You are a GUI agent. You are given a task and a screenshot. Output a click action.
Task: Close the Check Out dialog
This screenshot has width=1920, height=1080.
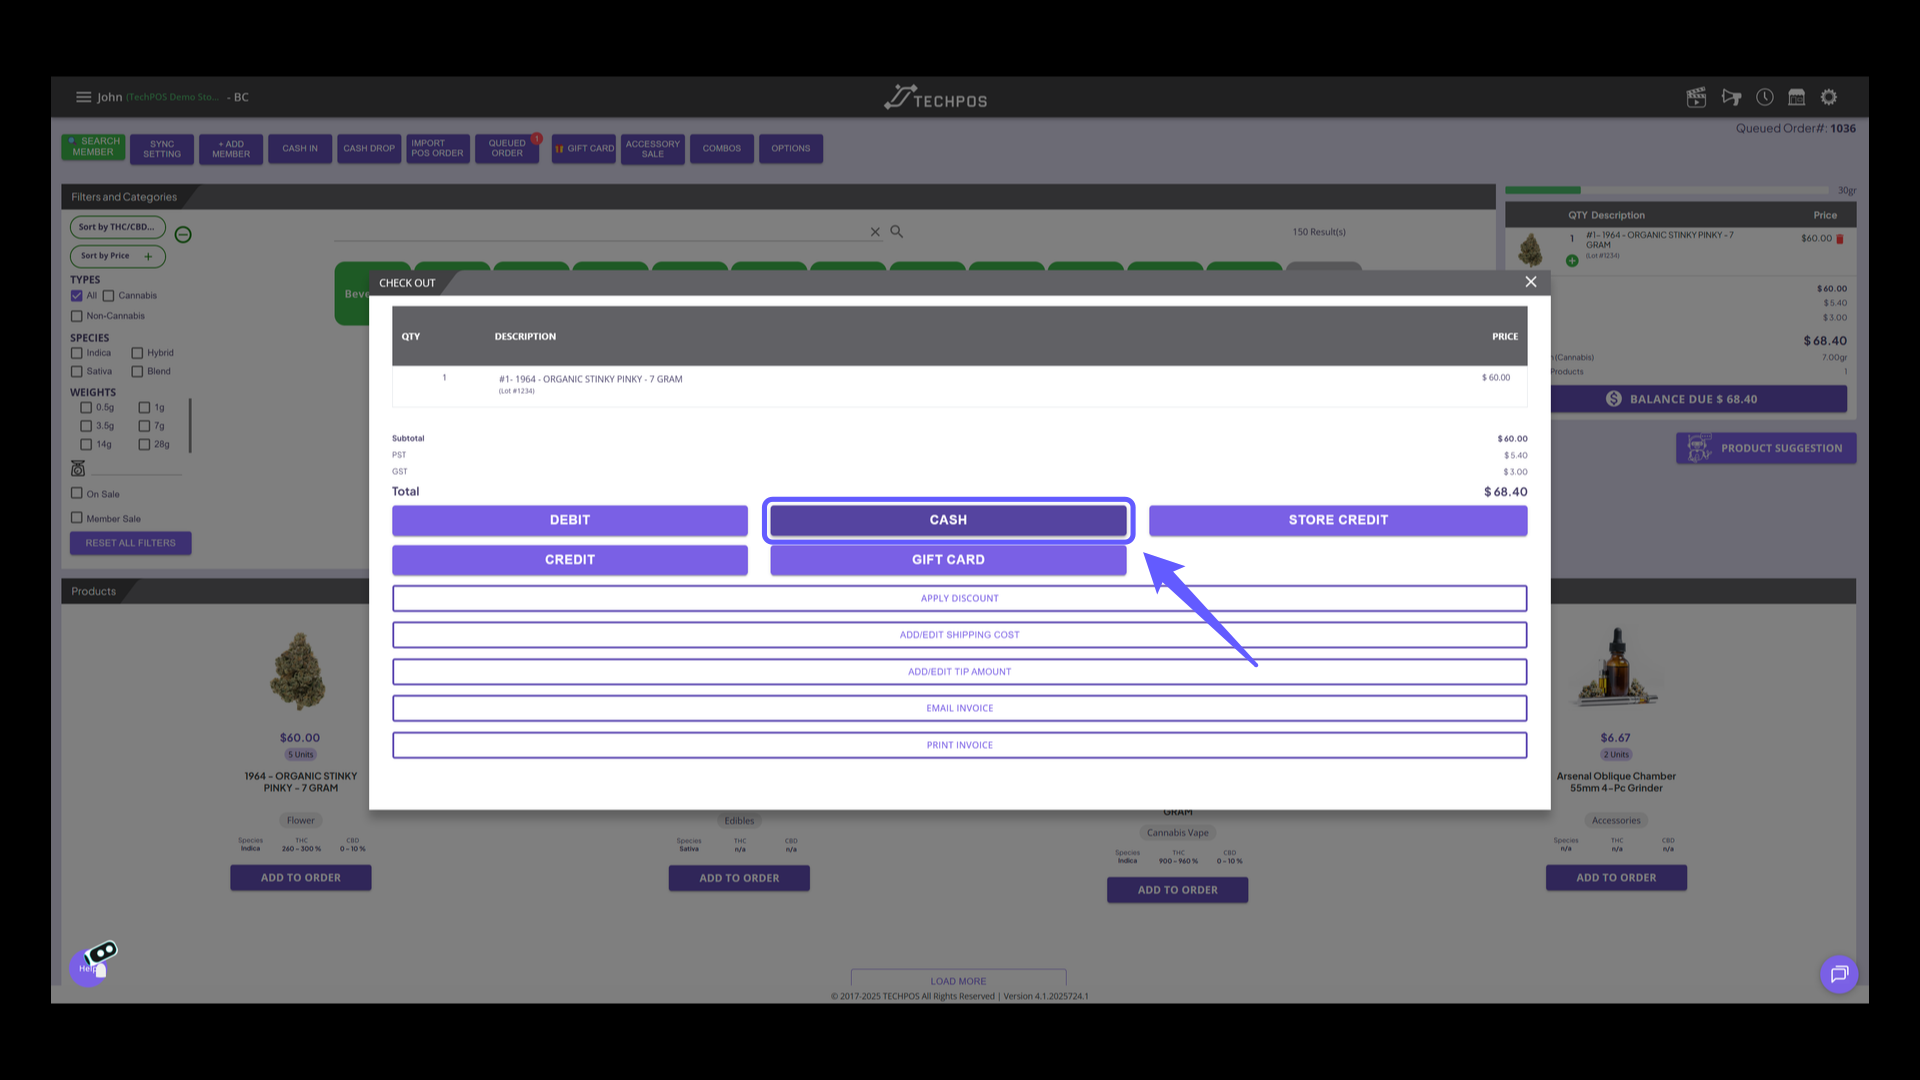pos(1531,282)
